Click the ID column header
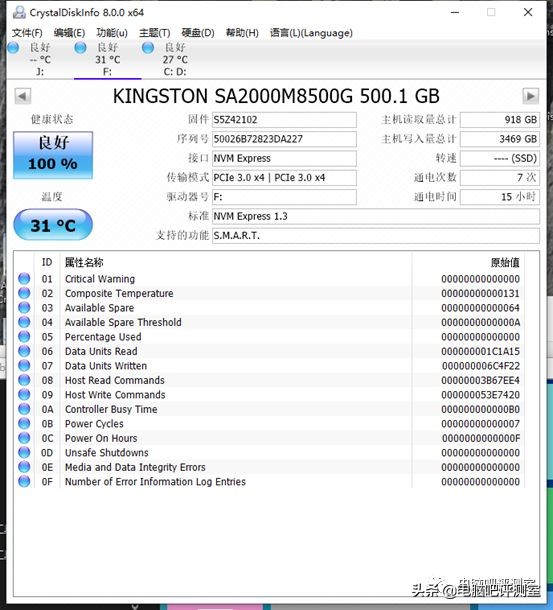Viewport: 553px width, 610px height. (47, 262)
